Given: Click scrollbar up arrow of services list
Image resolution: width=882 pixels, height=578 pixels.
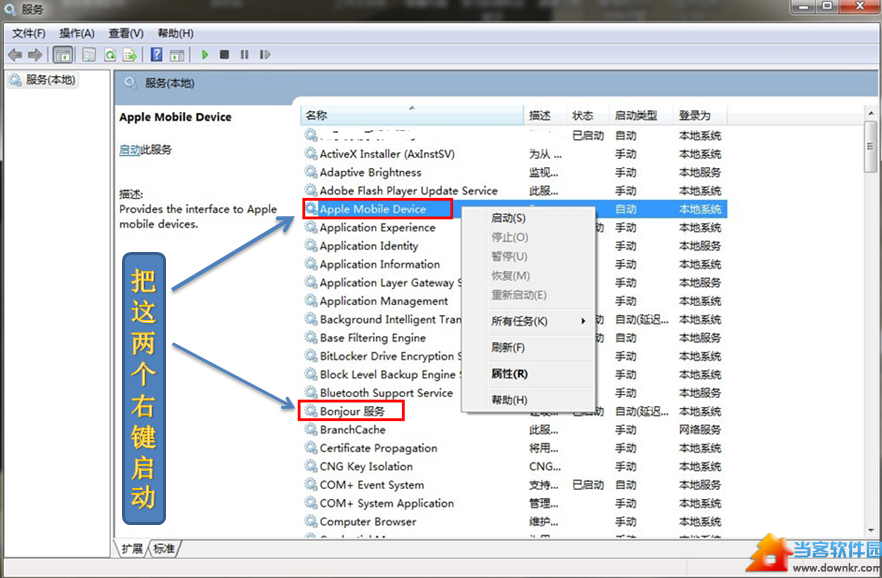Looking at the screenshot, I should (871, 114).
